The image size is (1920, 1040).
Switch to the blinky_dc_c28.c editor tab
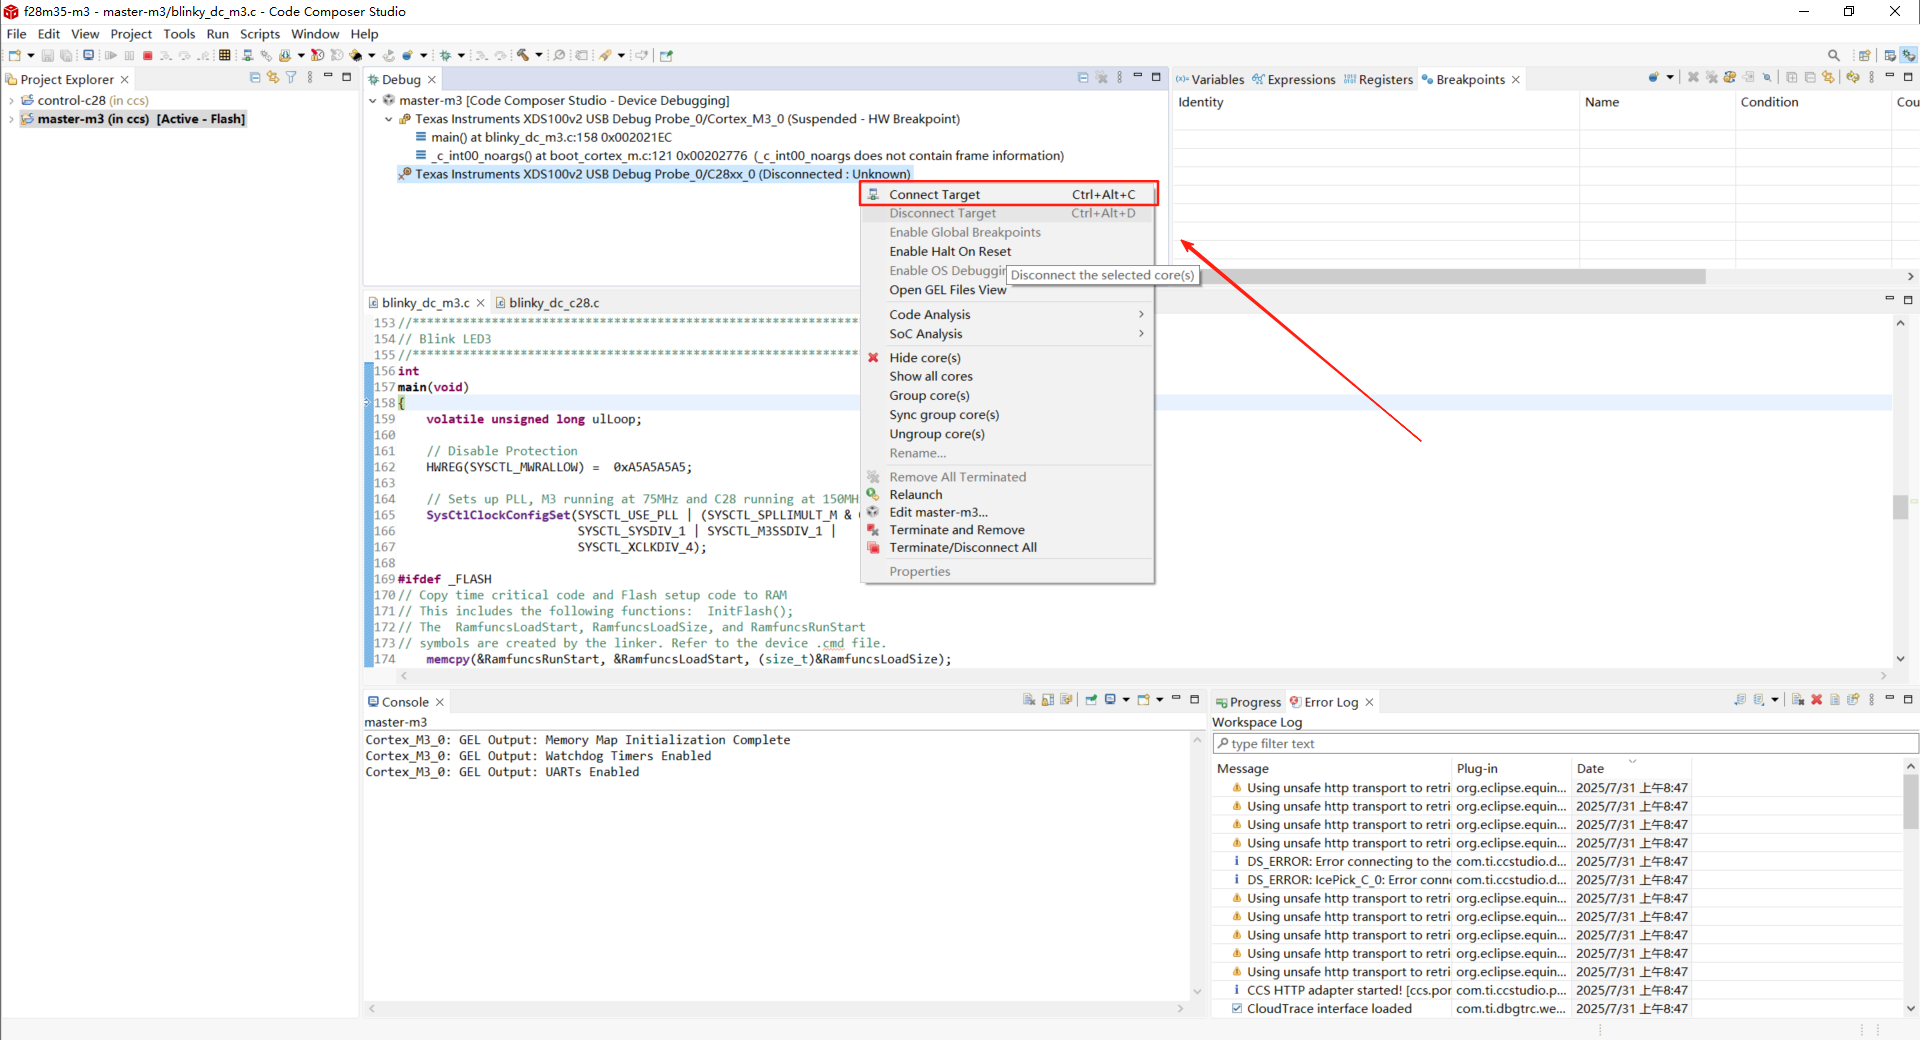point(553,303)
